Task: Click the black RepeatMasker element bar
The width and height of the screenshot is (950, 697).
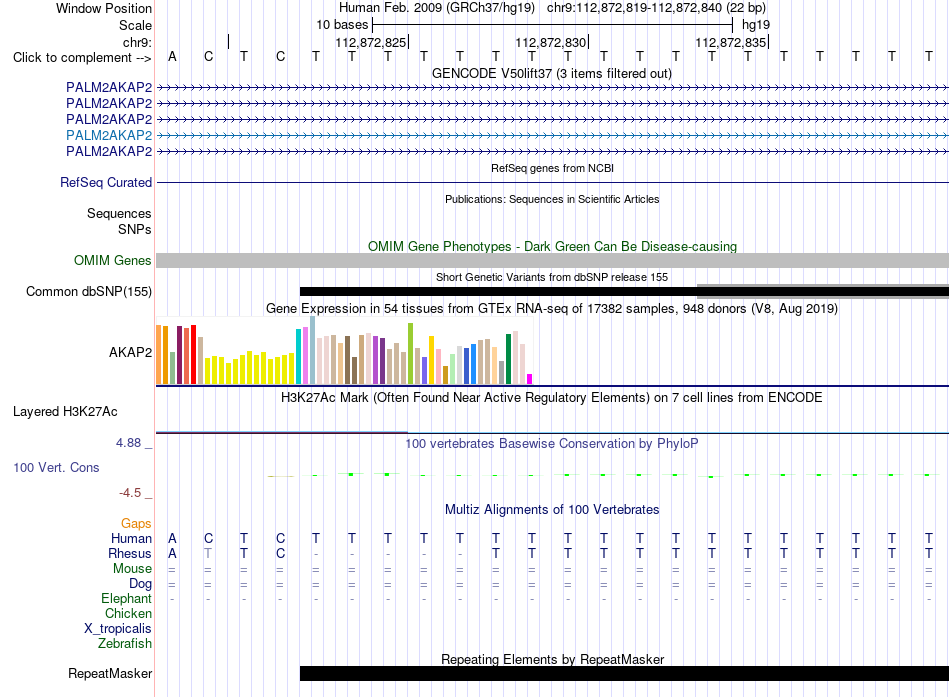Action: click(624, 673)
